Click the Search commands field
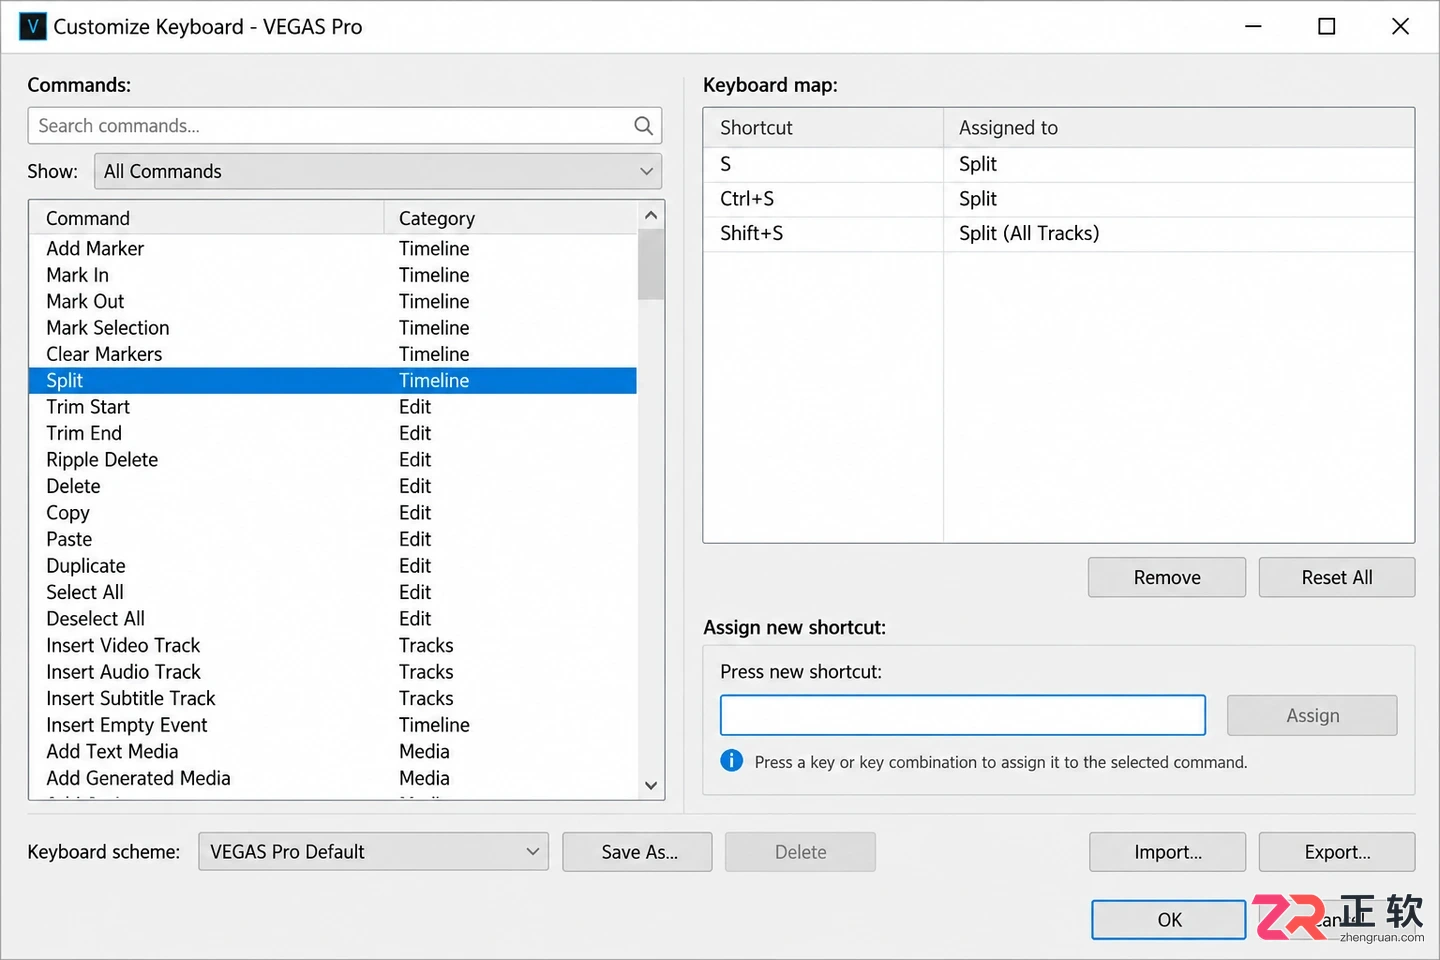The image size is (1440, 960). (x=345, y=126)
